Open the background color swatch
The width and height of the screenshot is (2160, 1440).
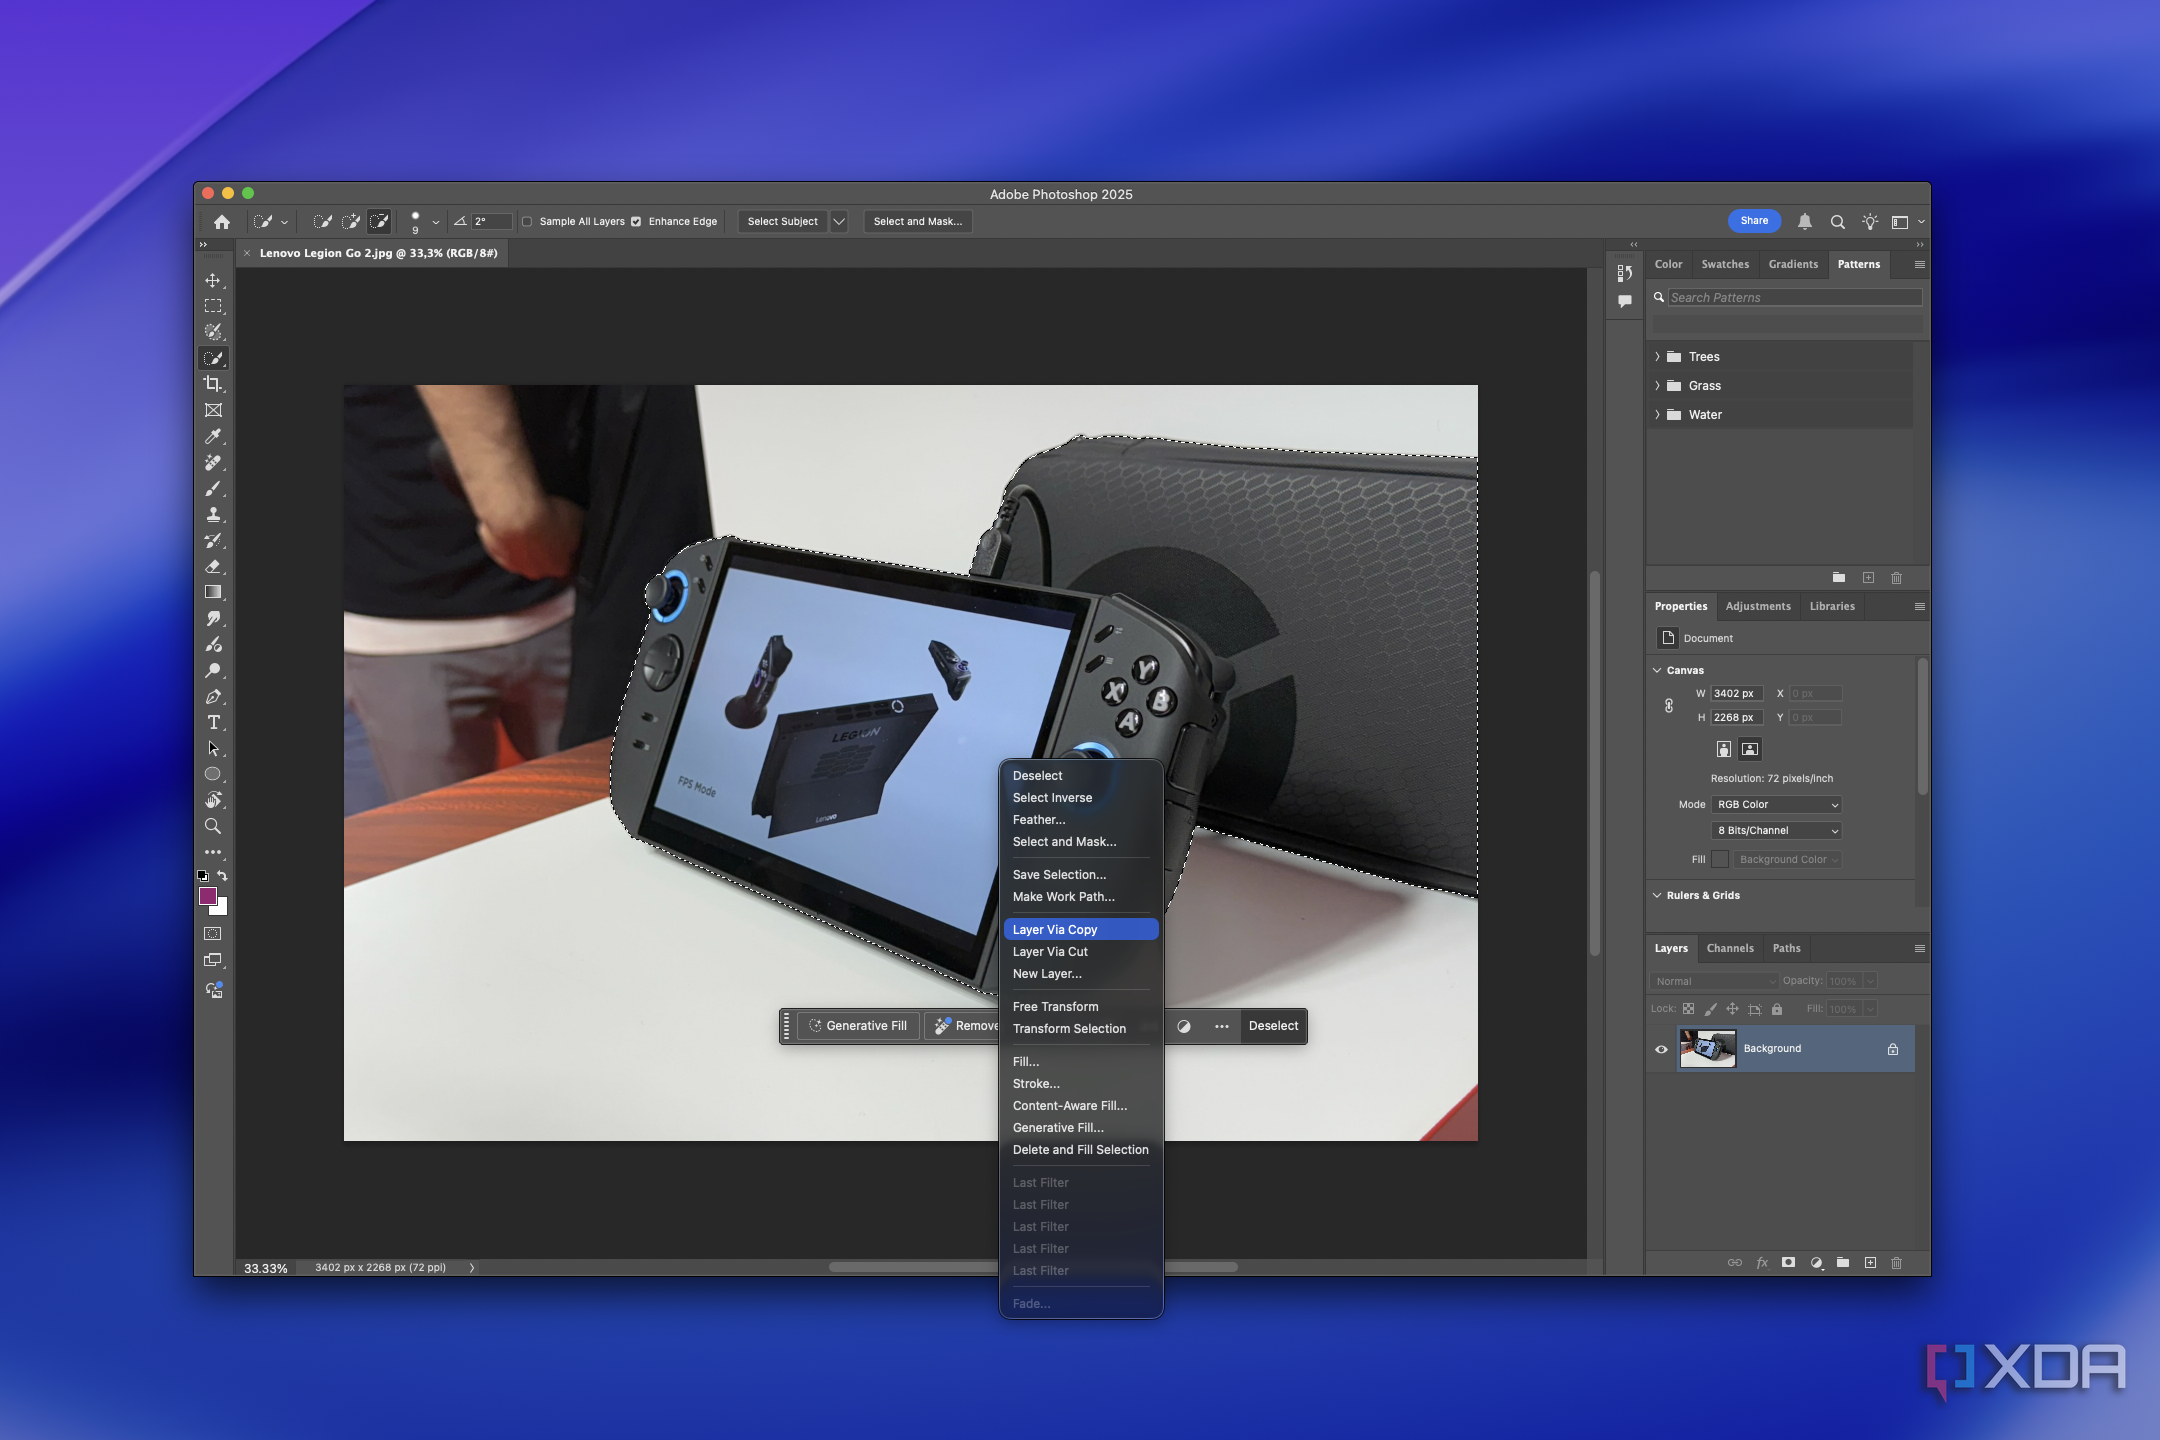[x=222, y=909]
